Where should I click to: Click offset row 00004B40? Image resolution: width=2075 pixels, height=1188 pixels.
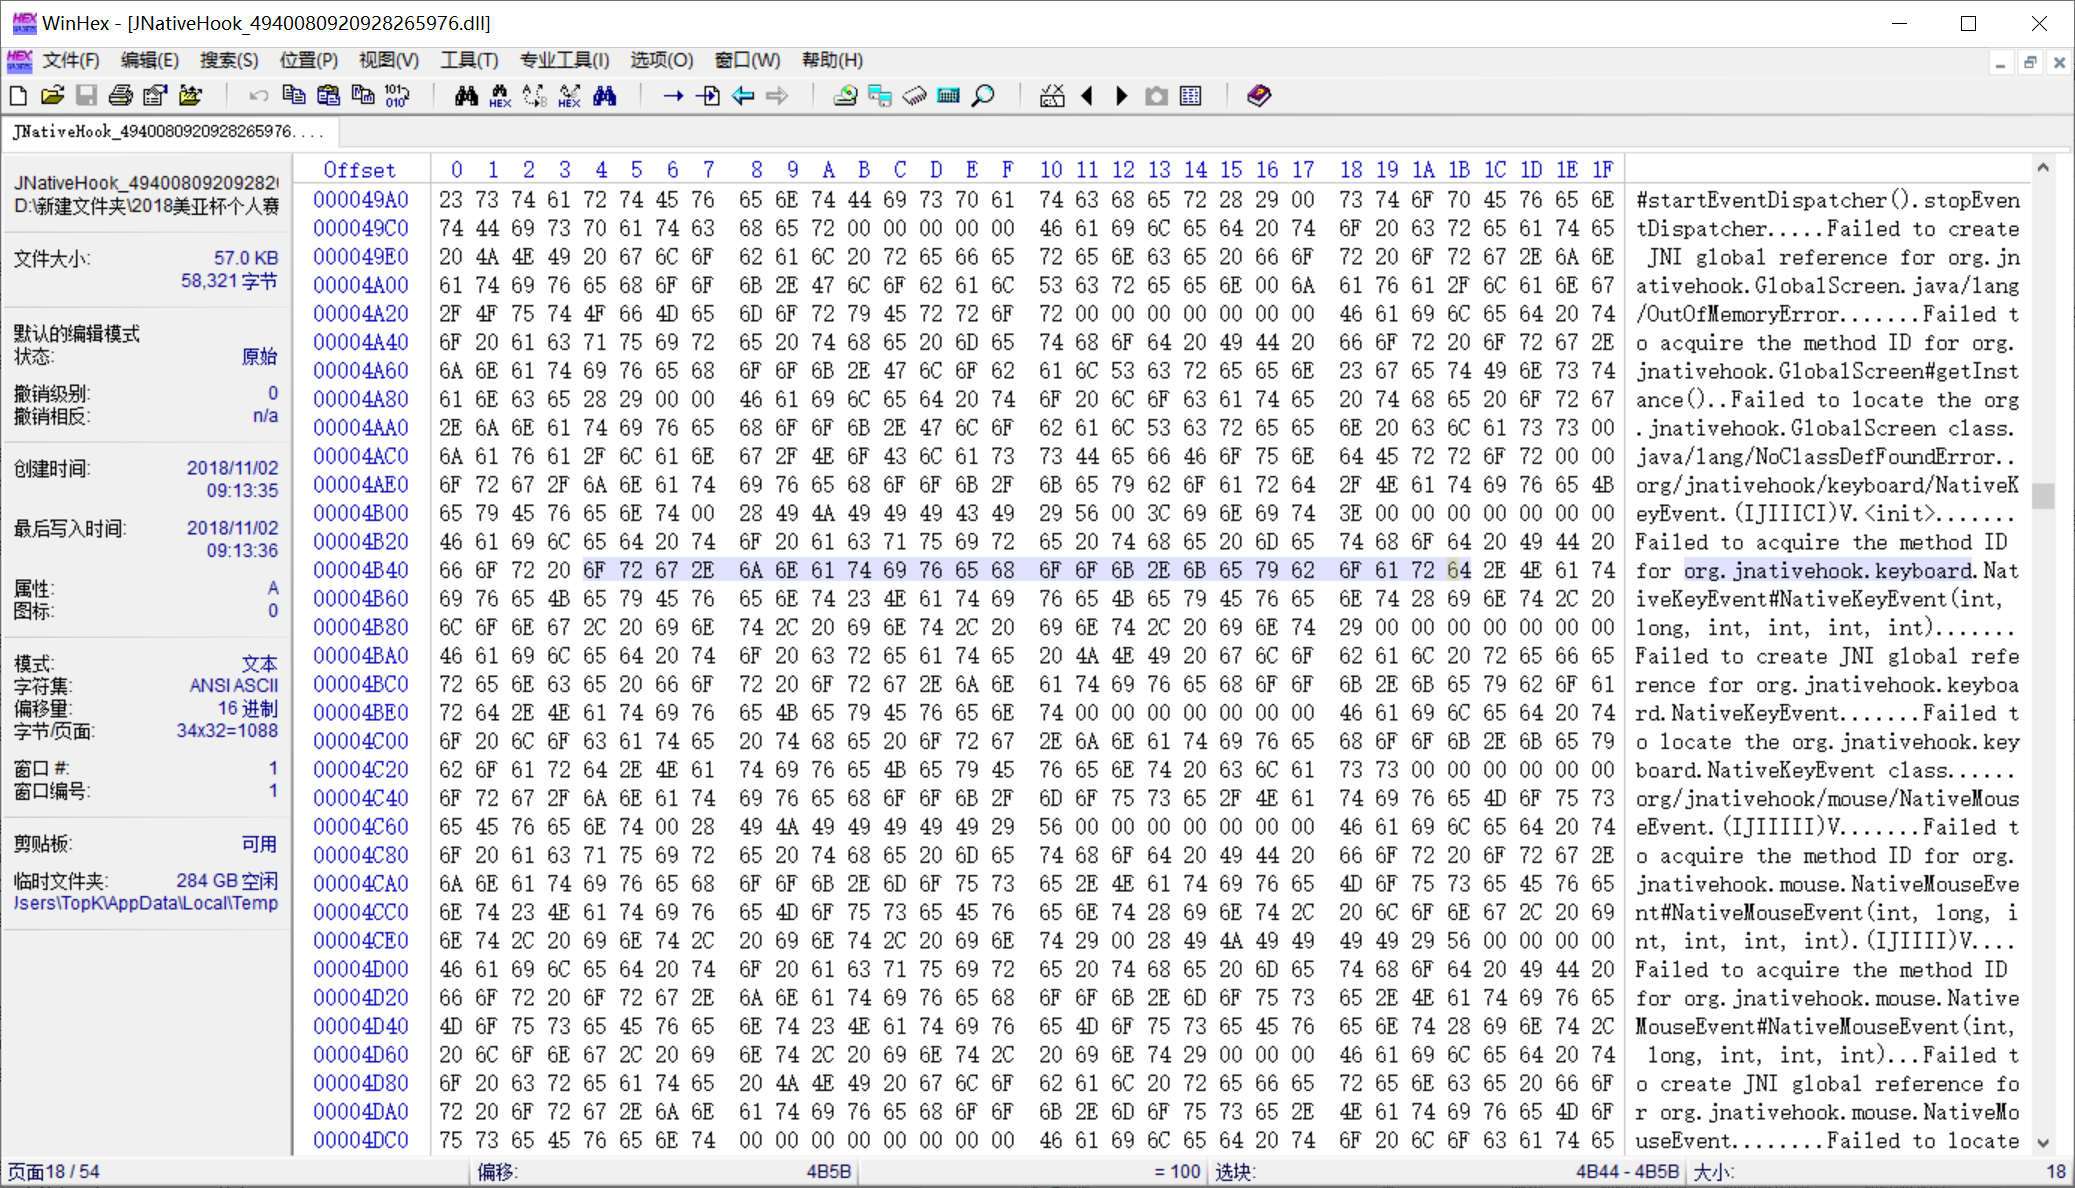pos(360,570)
